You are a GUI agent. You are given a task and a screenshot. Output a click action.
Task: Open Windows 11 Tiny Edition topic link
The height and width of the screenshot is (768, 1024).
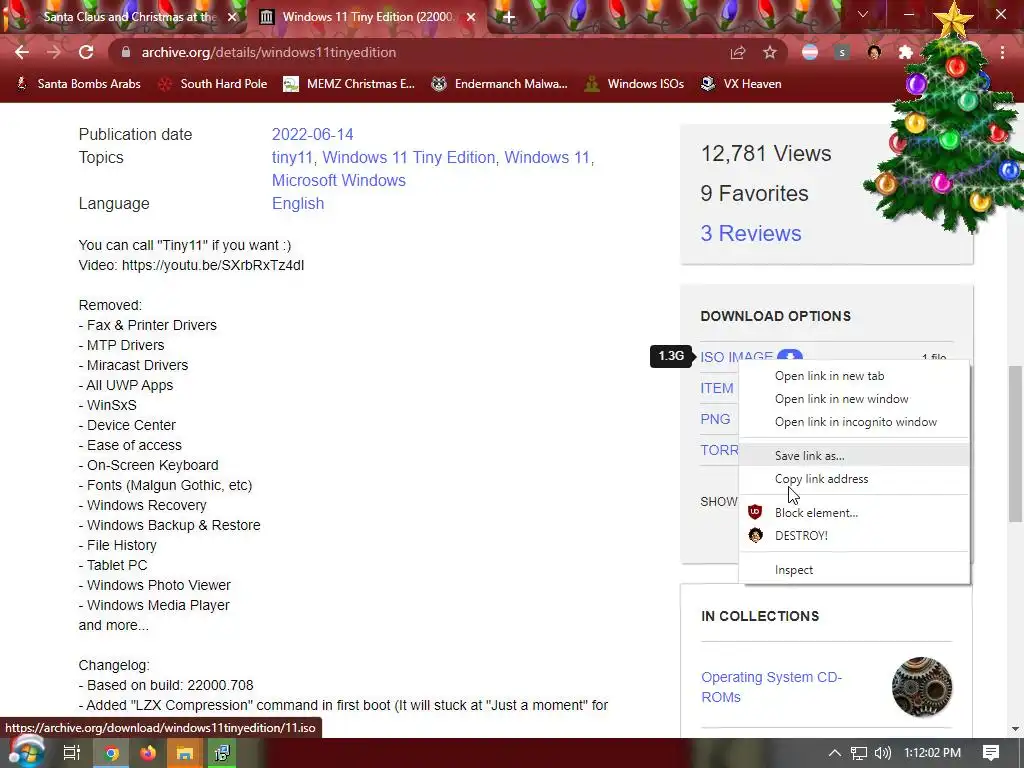tap(409, 157)
